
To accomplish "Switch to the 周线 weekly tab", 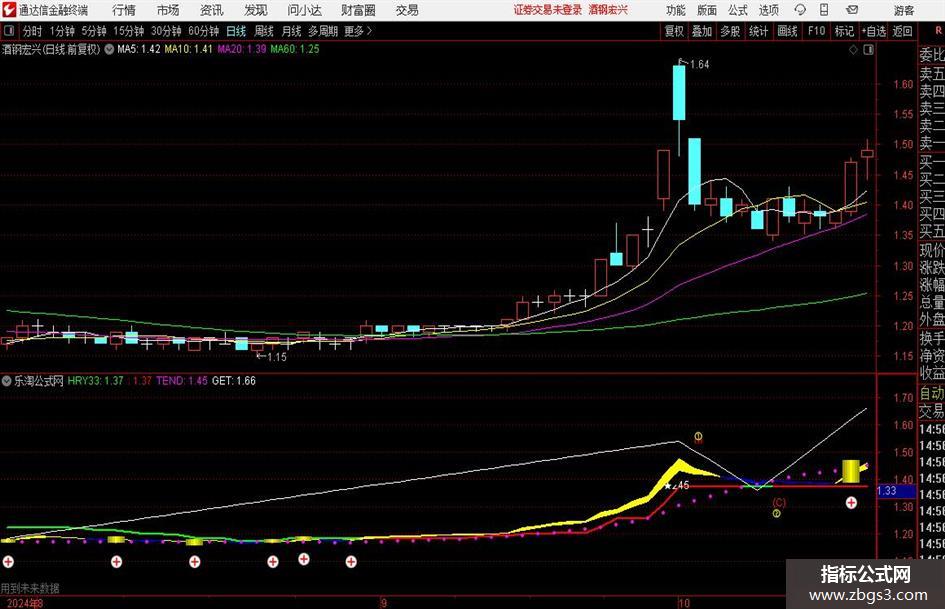I will click(264, 31).
